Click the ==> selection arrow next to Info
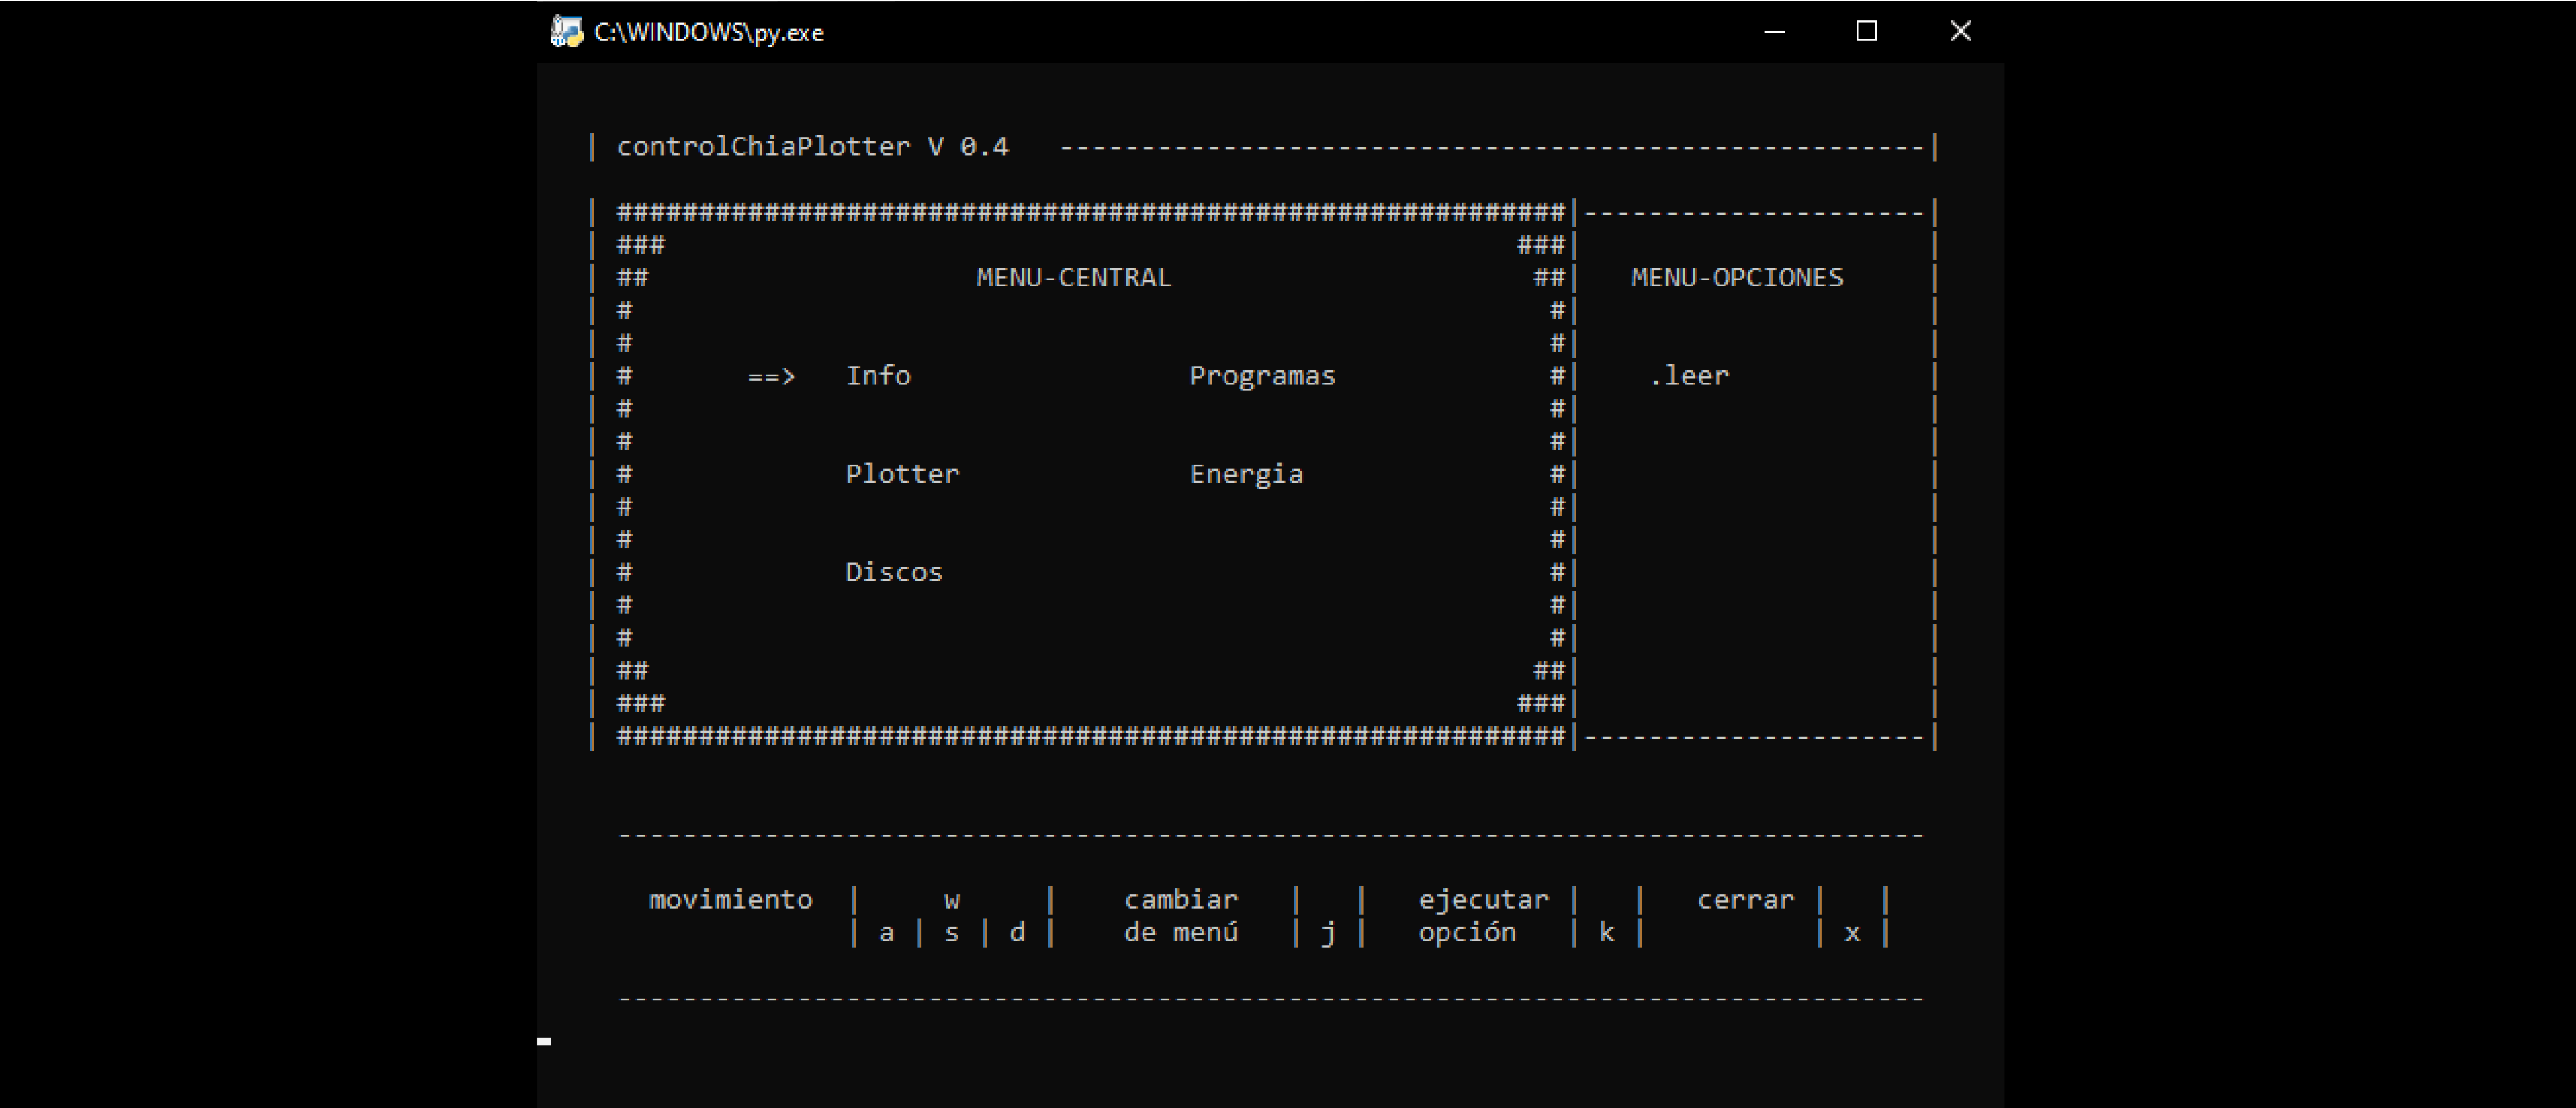 pyautogui.click(x=772, y=375)
